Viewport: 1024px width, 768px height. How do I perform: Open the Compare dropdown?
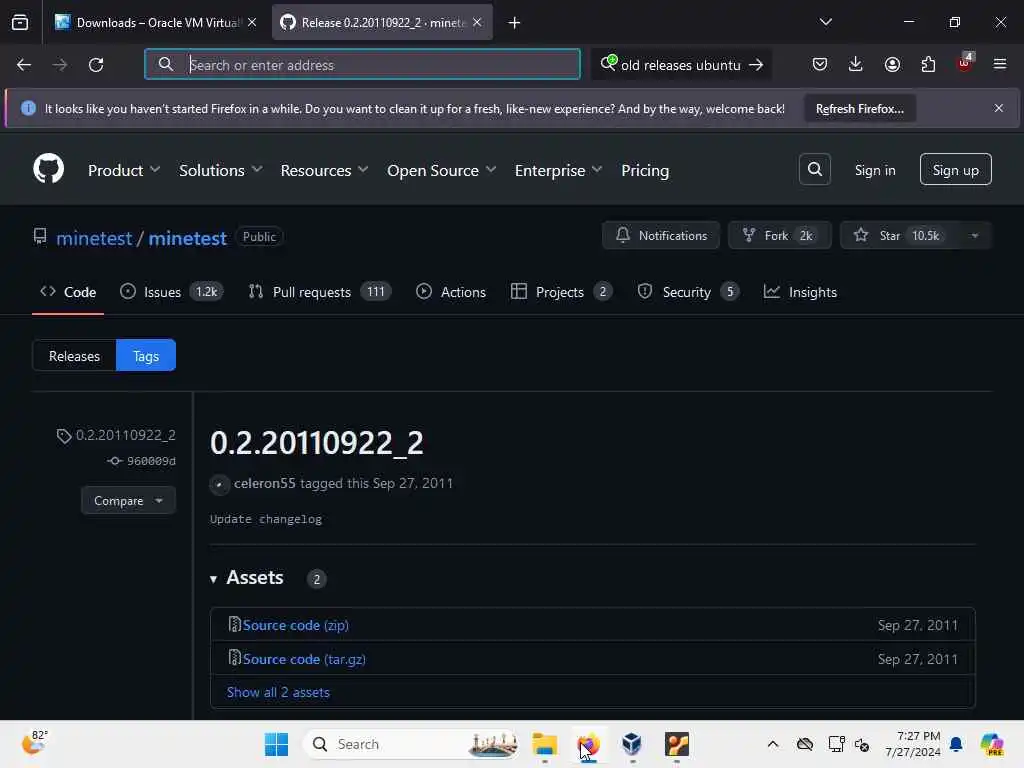click(x=128, y=501)
